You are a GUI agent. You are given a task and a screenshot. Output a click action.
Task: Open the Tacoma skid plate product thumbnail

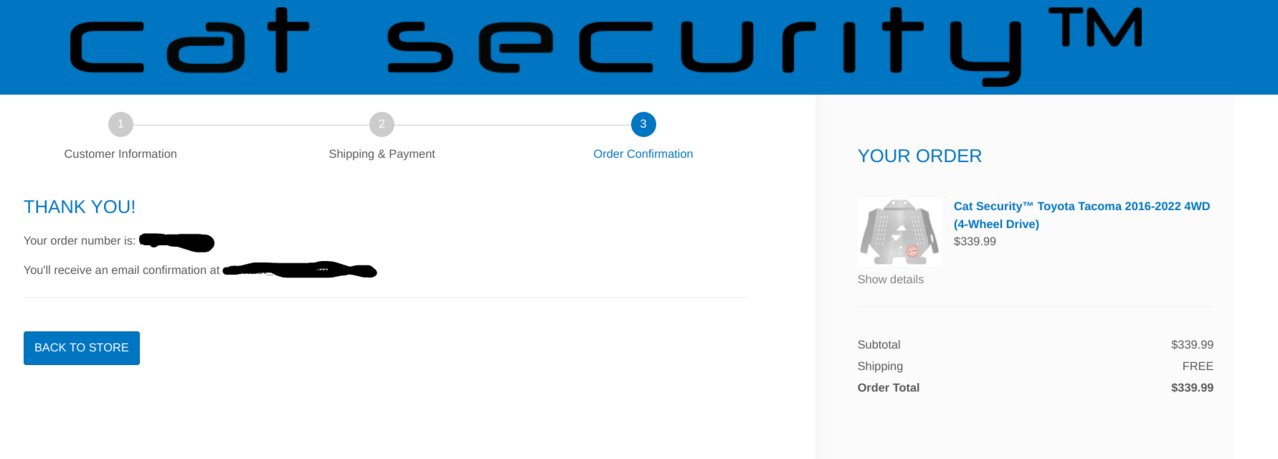(x=899, y=231)
